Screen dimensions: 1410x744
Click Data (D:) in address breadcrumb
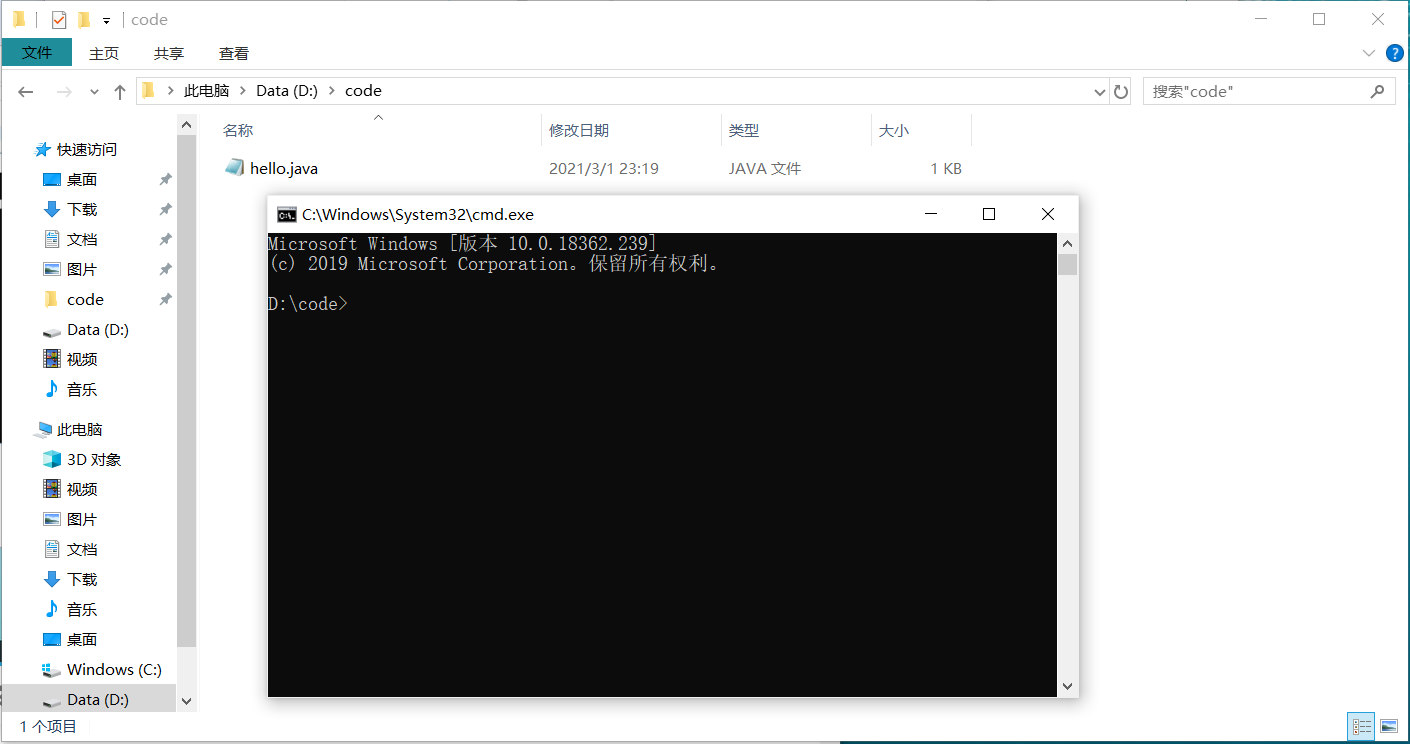pos(287,90)
